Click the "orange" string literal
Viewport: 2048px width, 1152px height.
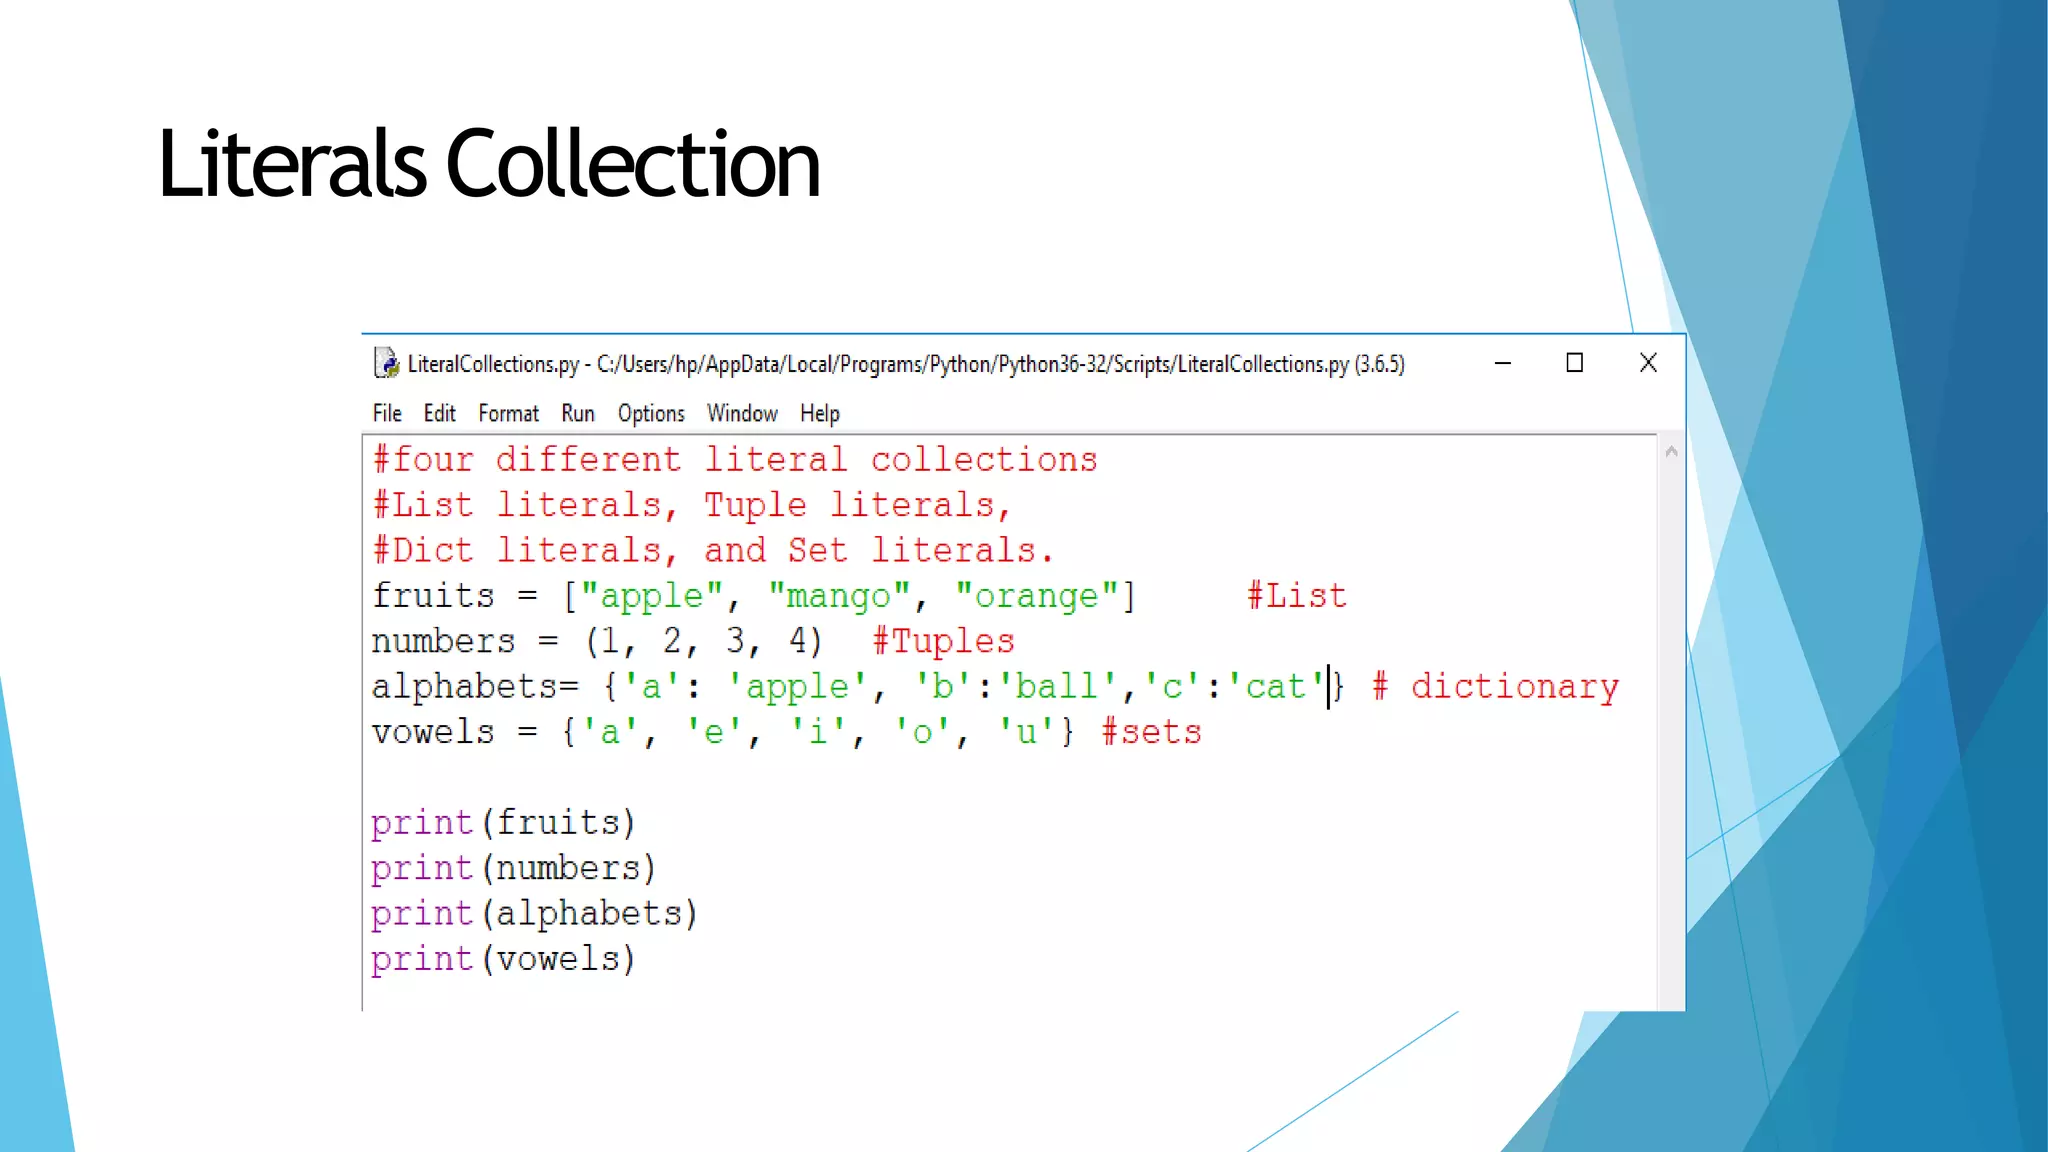tap(1036, 596)
